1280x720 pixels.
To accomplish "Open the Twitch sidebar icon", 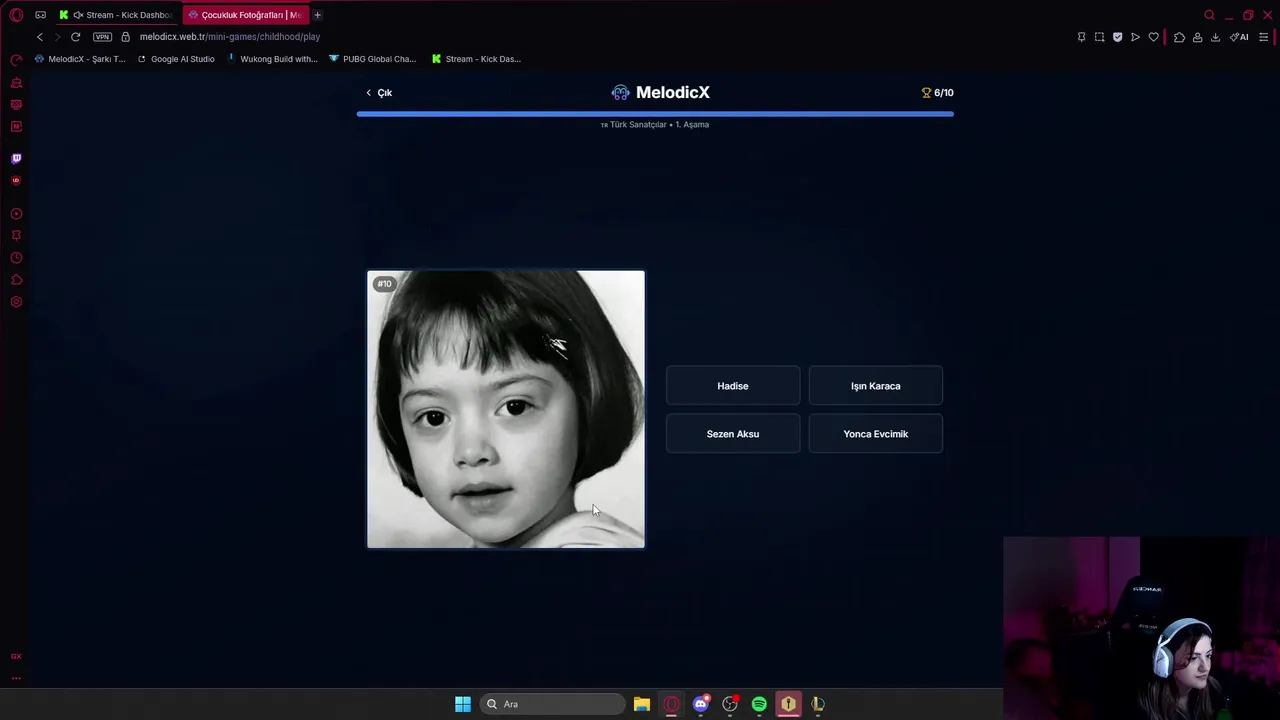I will 16,158.
